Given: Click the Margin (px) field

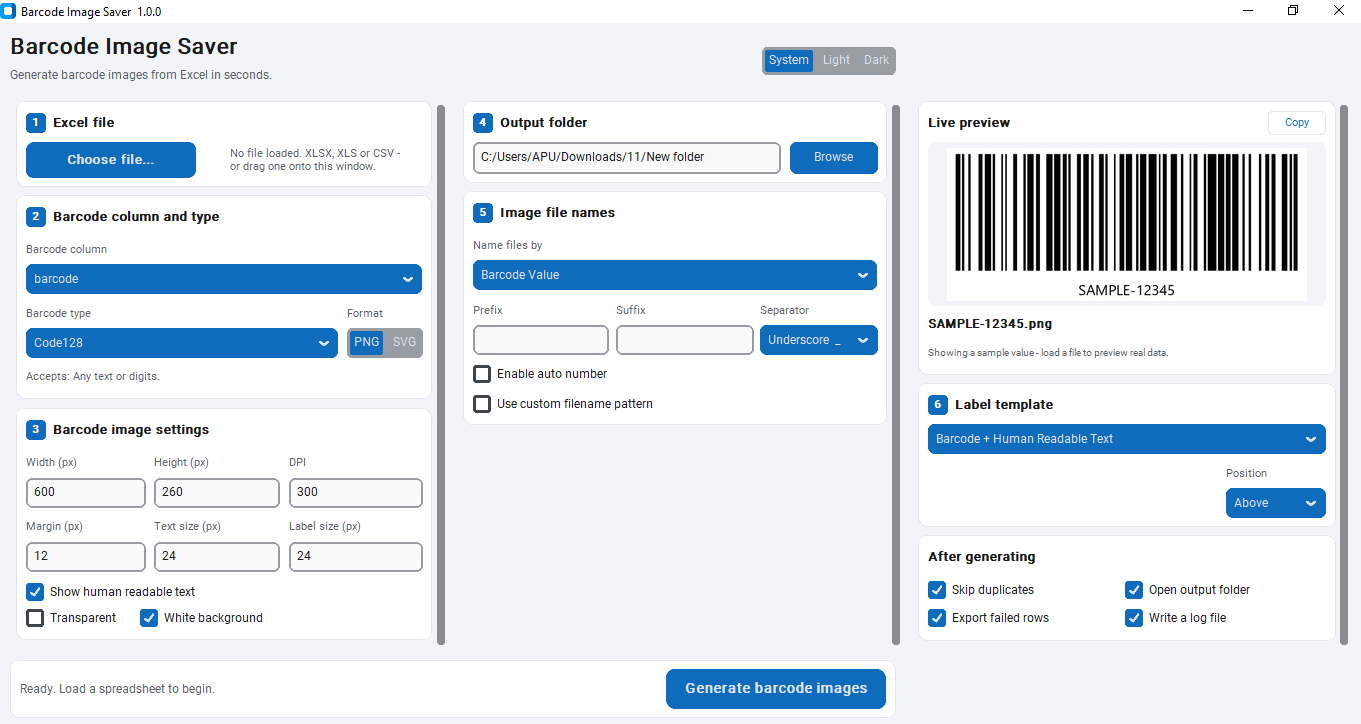Looking at the screenshot, I should tap(86, 556).
